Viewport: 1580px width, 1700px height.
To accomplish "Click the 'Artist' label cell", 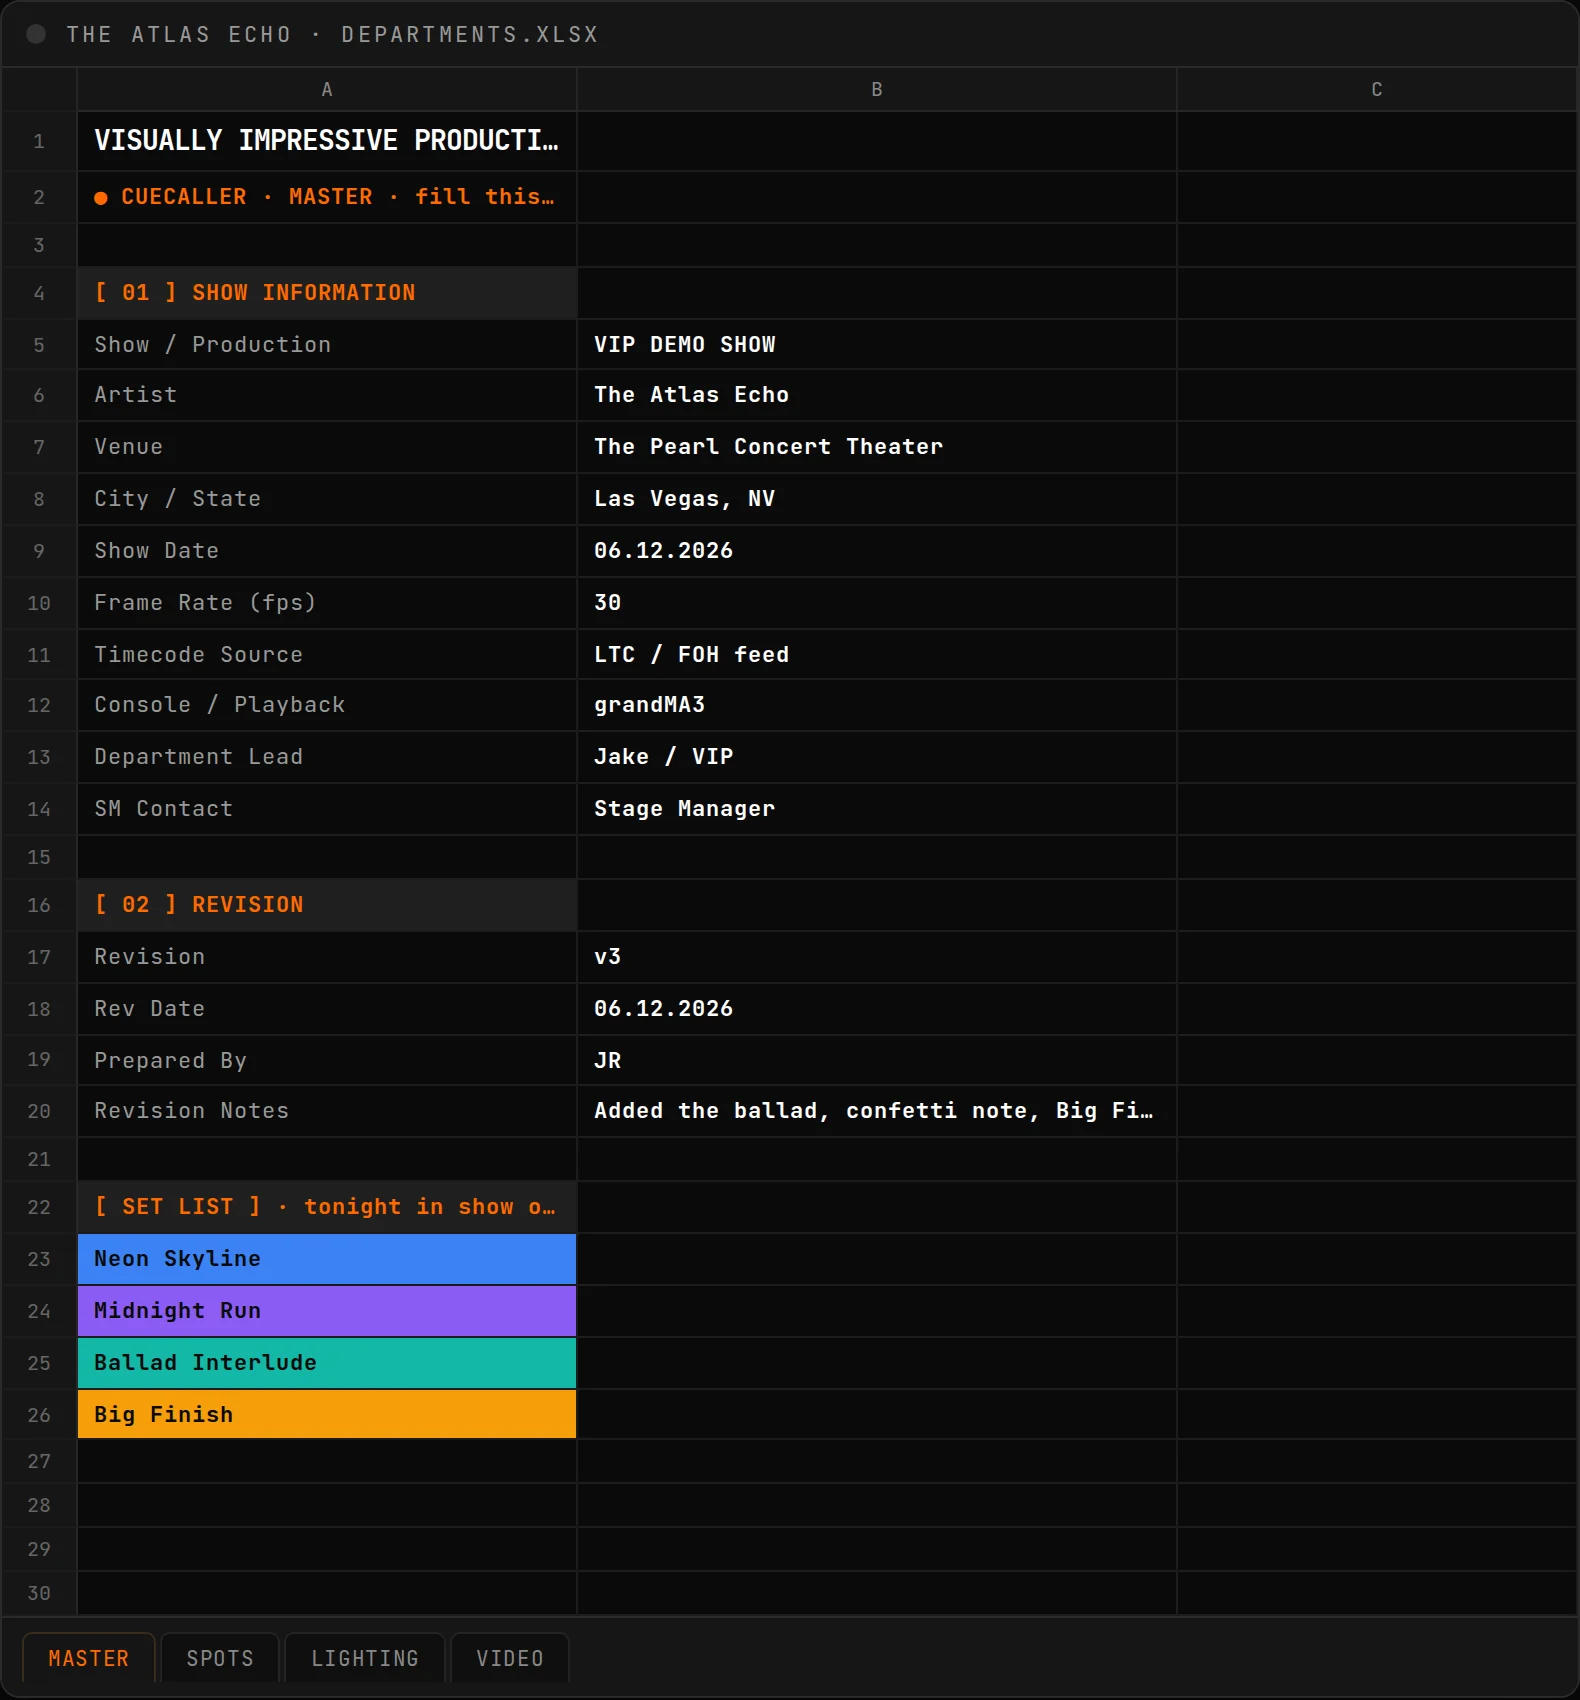I will (327, 395).
